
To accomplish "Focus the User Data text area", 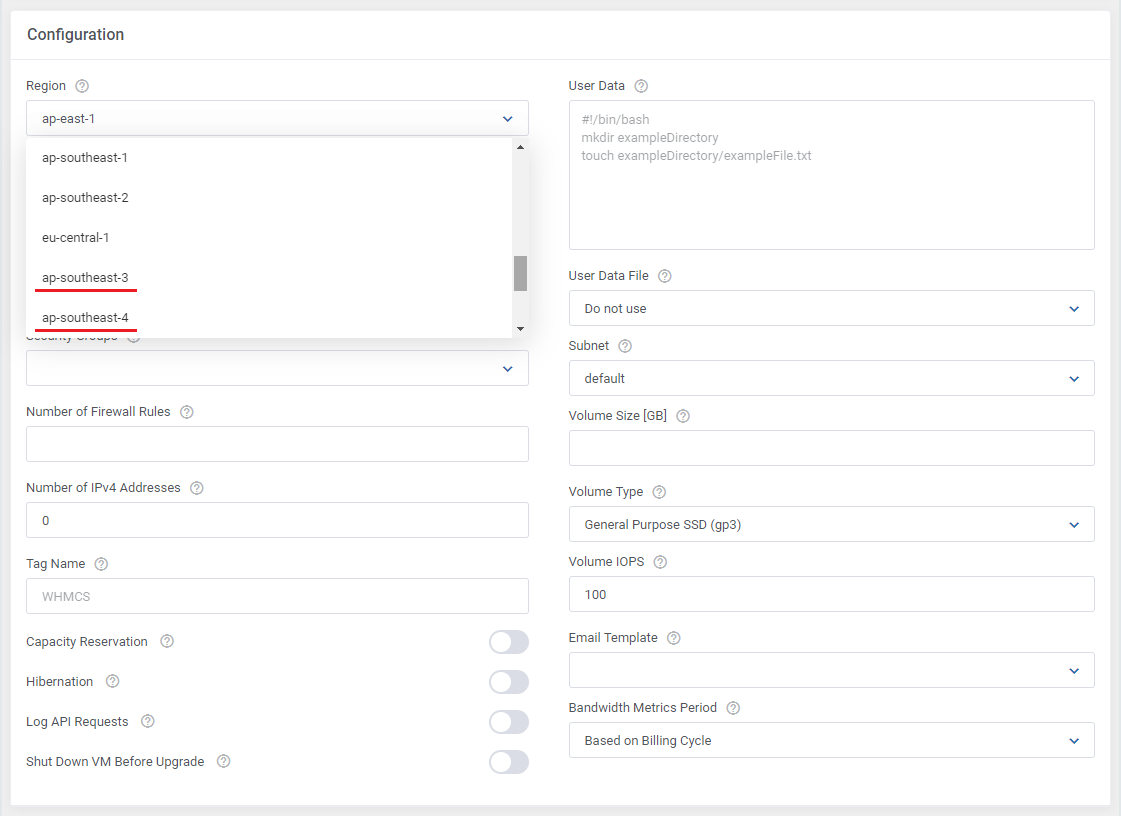I will coord(831,175).
